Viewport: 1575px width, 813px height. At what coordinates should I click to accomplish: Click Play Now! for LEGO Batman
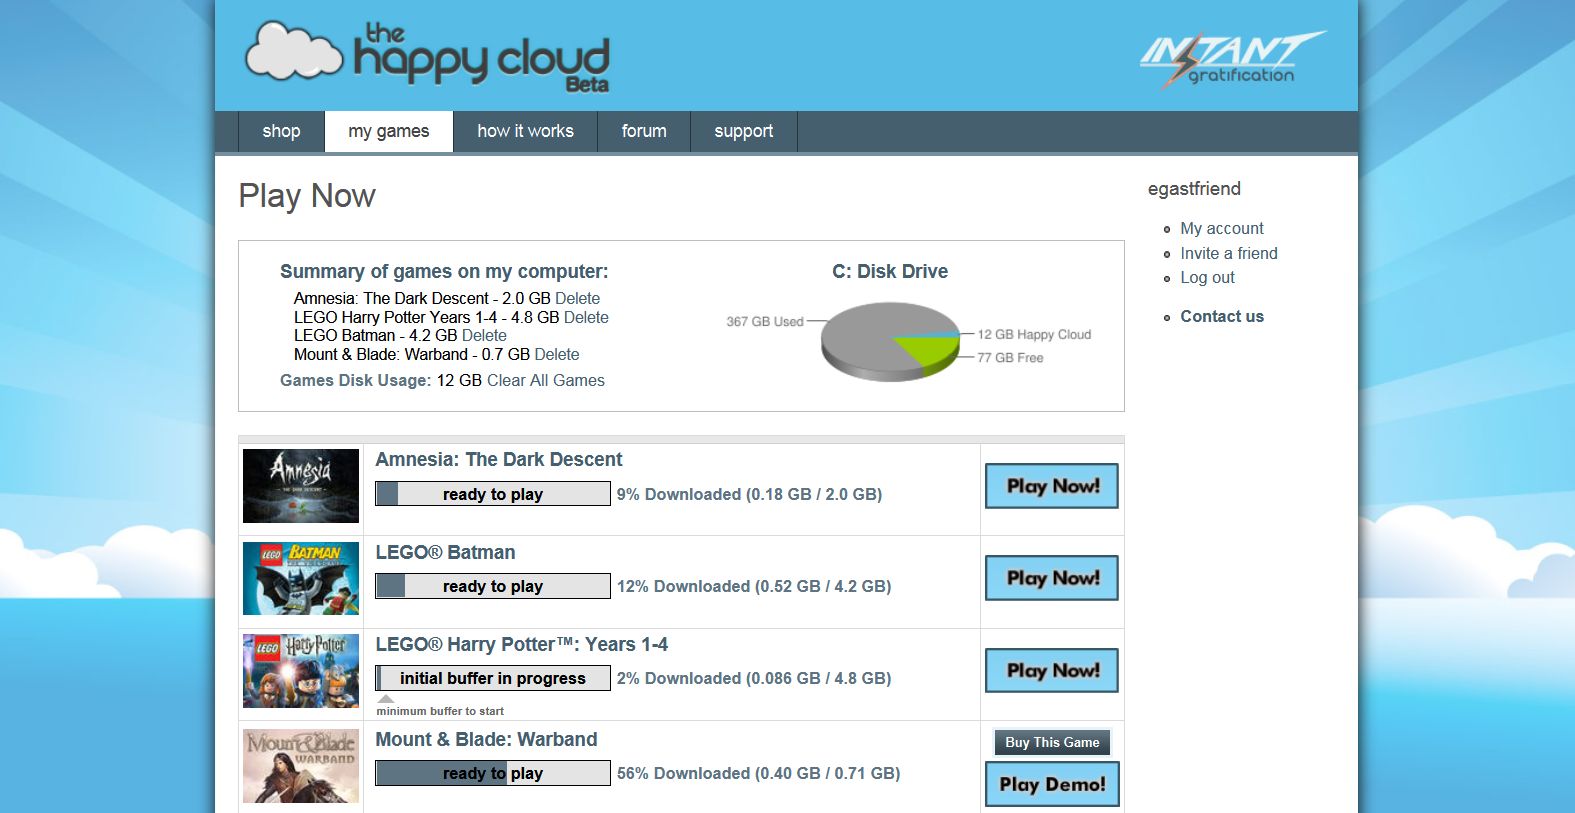[x=1052, y=578]
